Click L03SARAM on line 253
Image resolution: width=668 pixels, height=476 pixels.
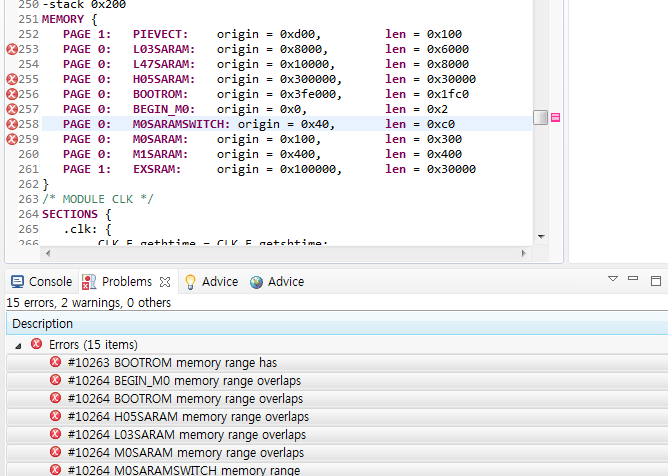click(164, 49)
